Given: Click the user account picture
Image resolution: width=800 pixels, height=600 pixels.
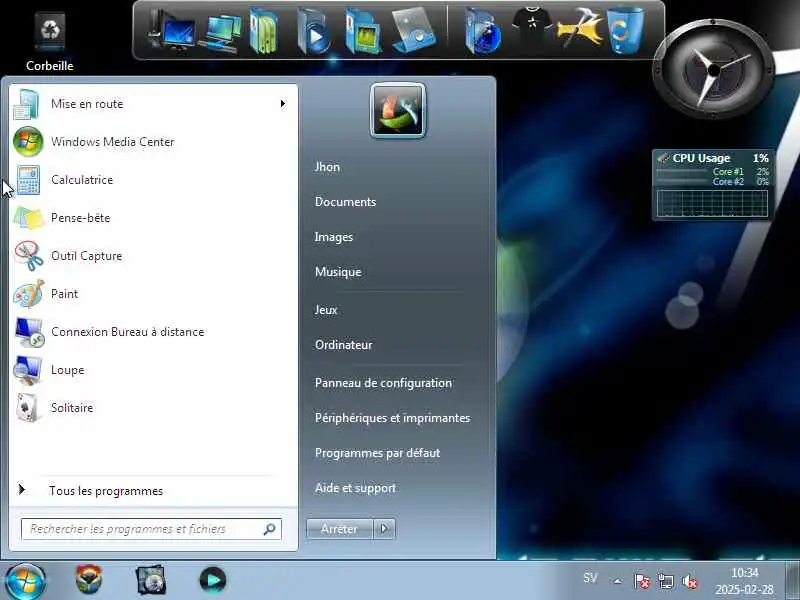Looking at the screenshot, I should [398, 111].
